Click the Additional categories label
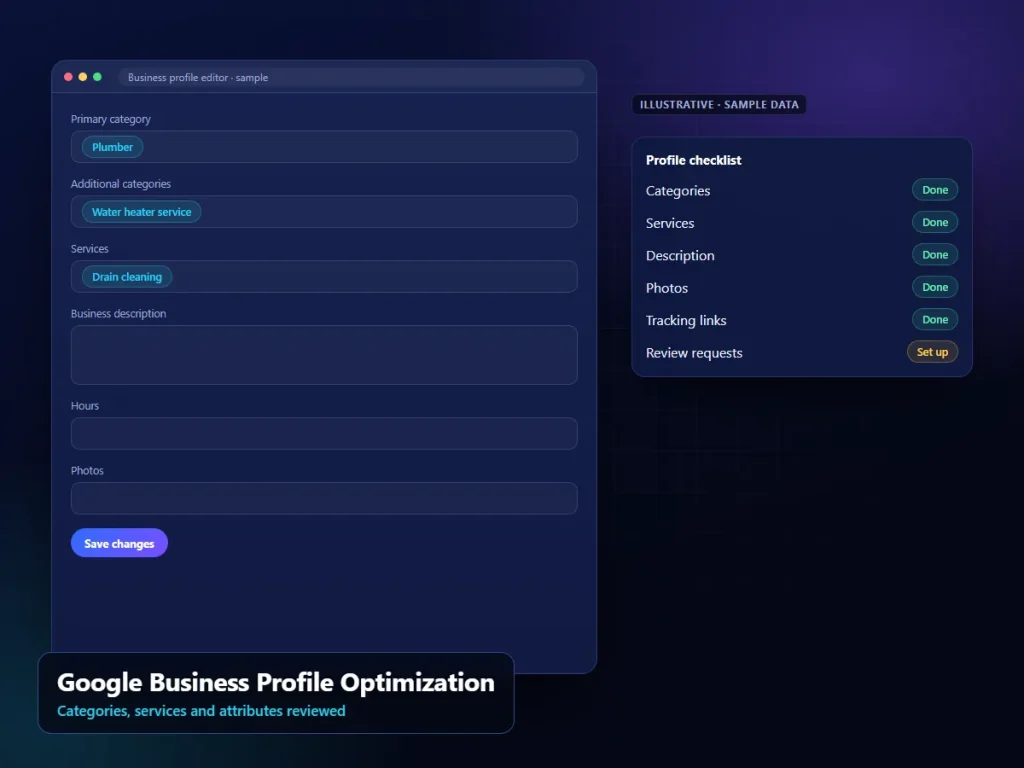1024x768 pixels. click(120, 184)
